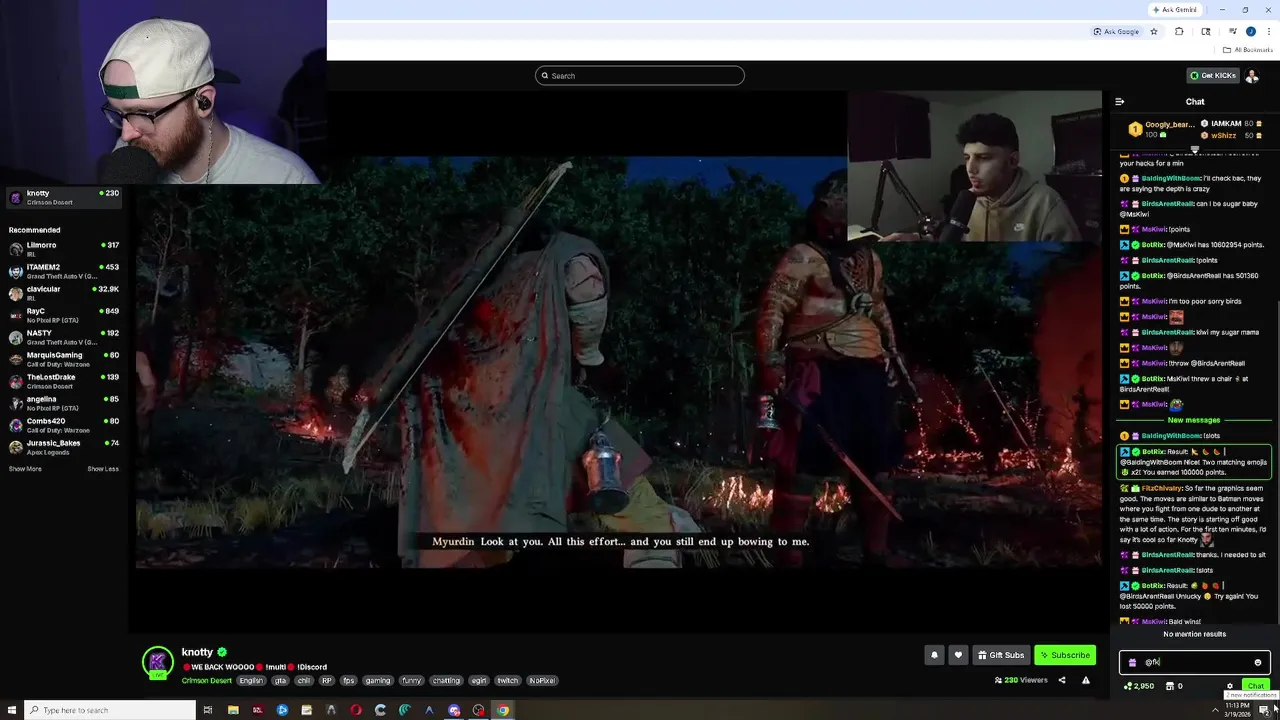The image size is (1280, 720).
Task: Open NASTY's recommended channel
Action: coord(64,337)
